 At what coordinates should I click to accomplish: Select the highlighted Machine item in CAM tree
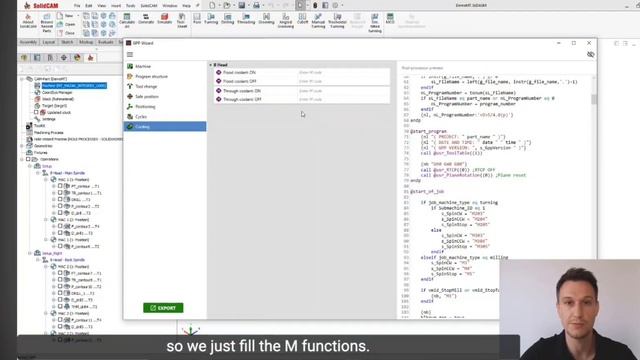point(74,86)
